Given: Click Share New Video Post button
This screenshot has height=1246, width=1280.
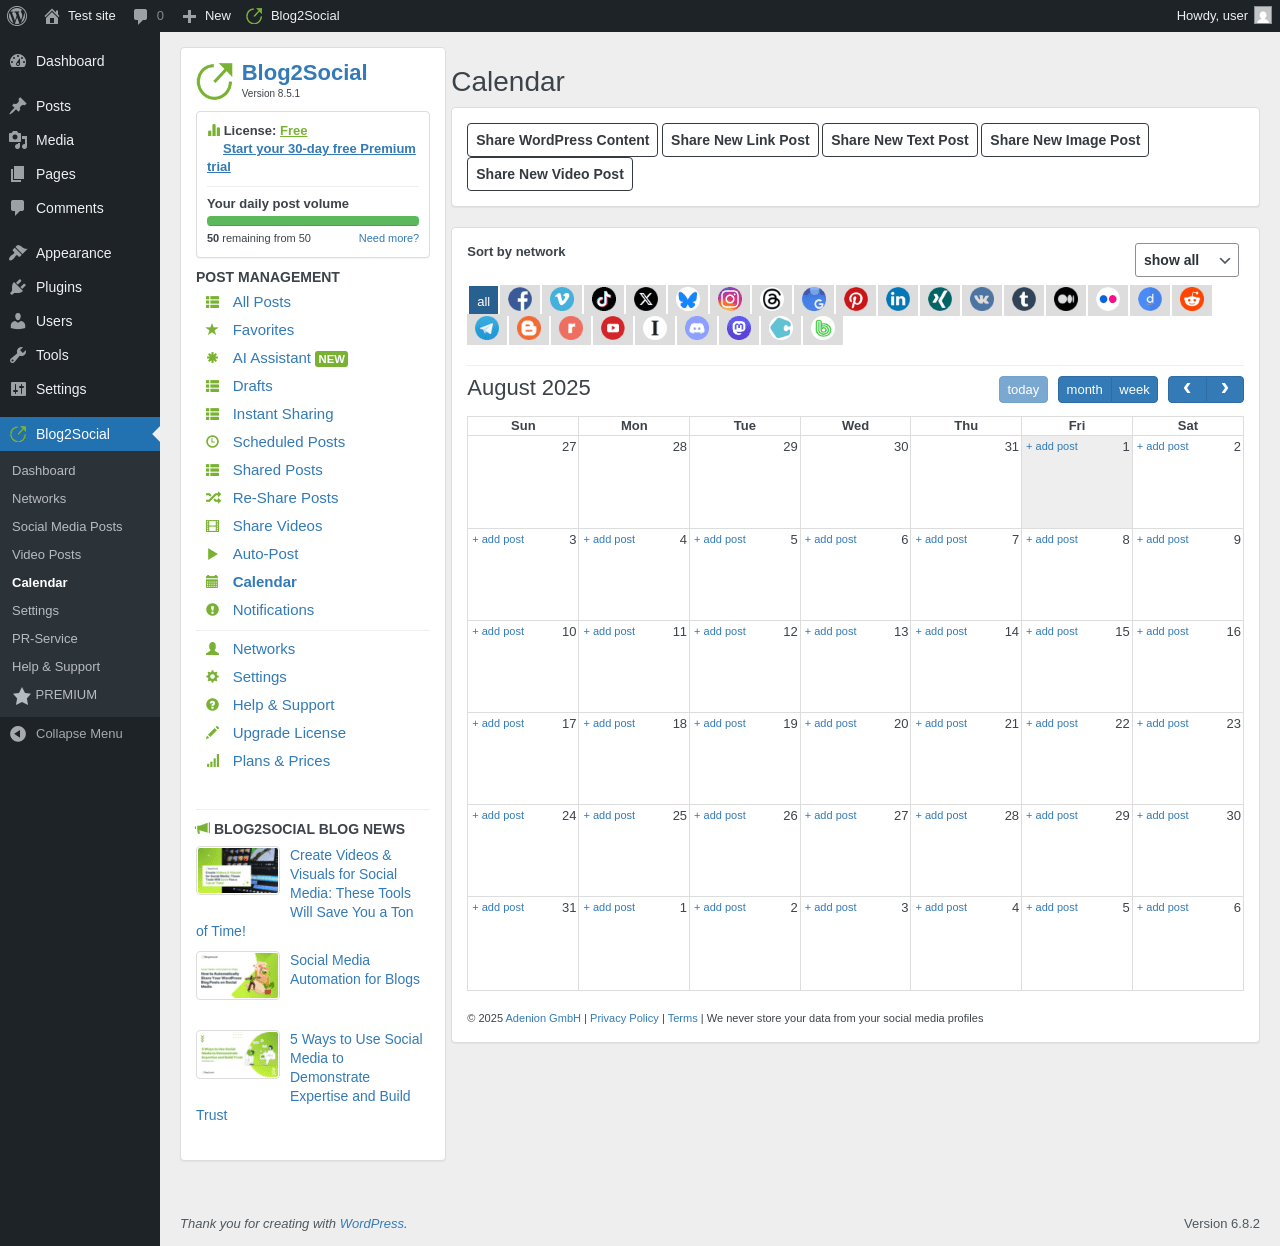Looking at the screenshot, I should click(x=550, y=174).
